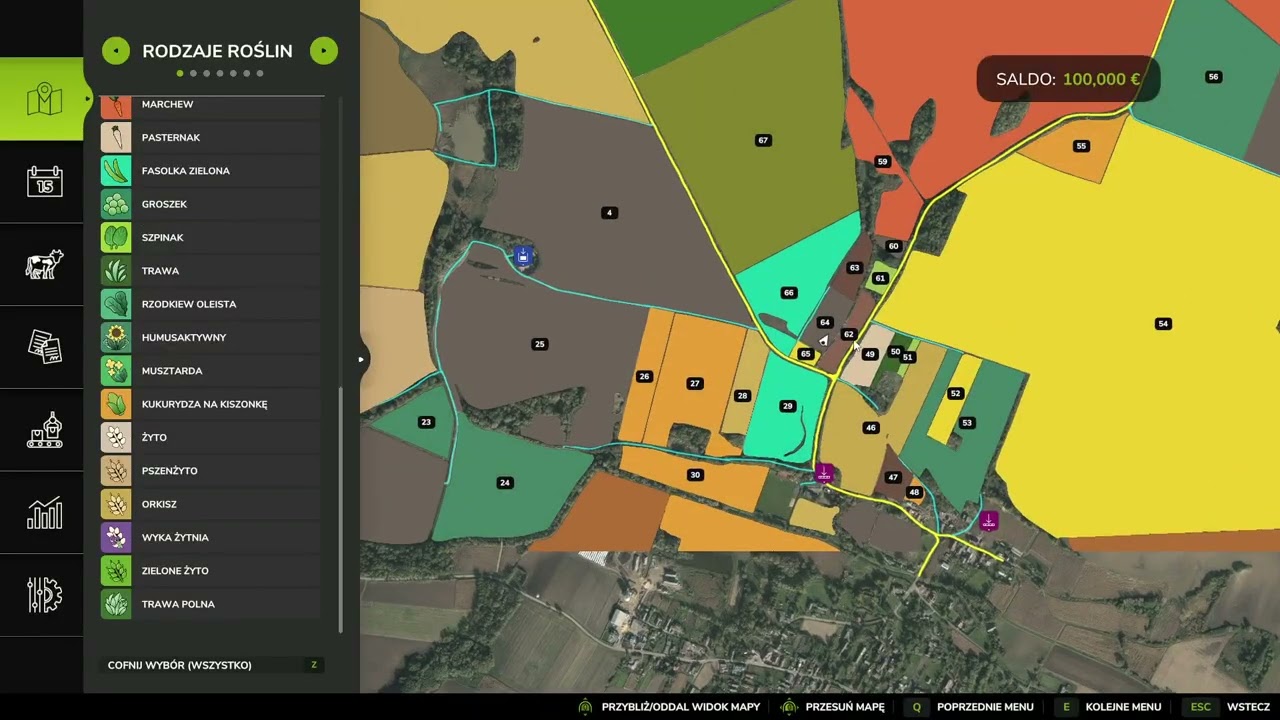1280x720 pixels.
Task: Click purple sell point marker near field 53
Action: coord(988,520)
